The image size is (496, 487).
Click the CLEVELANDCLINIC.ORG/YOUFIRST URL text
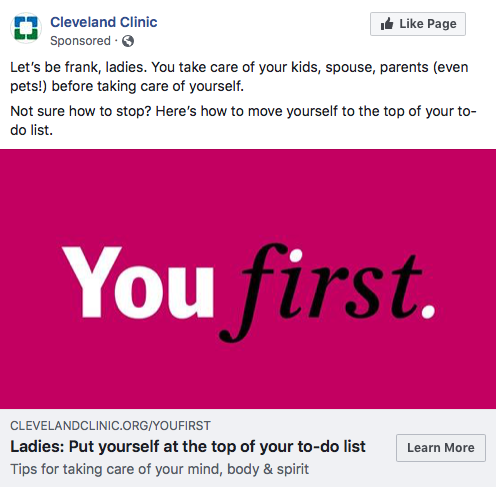click(x=110, y=426)
